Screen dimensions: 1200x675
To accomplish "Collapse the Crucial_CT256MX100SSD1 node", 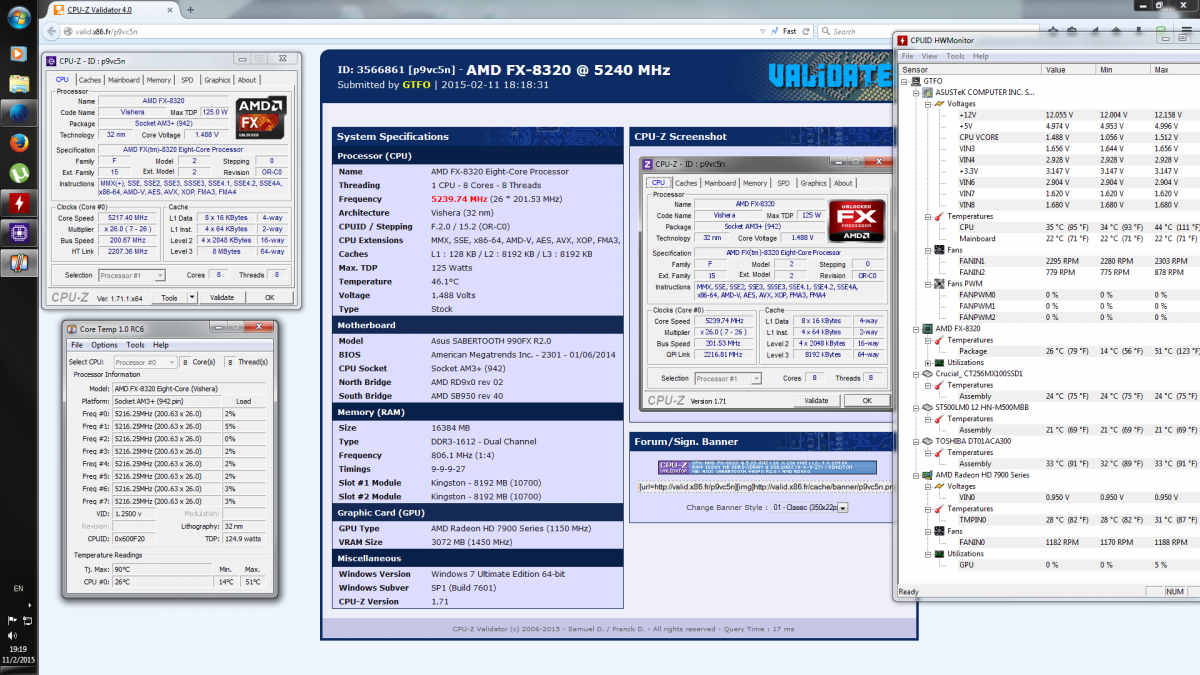I will coord(916,373).
